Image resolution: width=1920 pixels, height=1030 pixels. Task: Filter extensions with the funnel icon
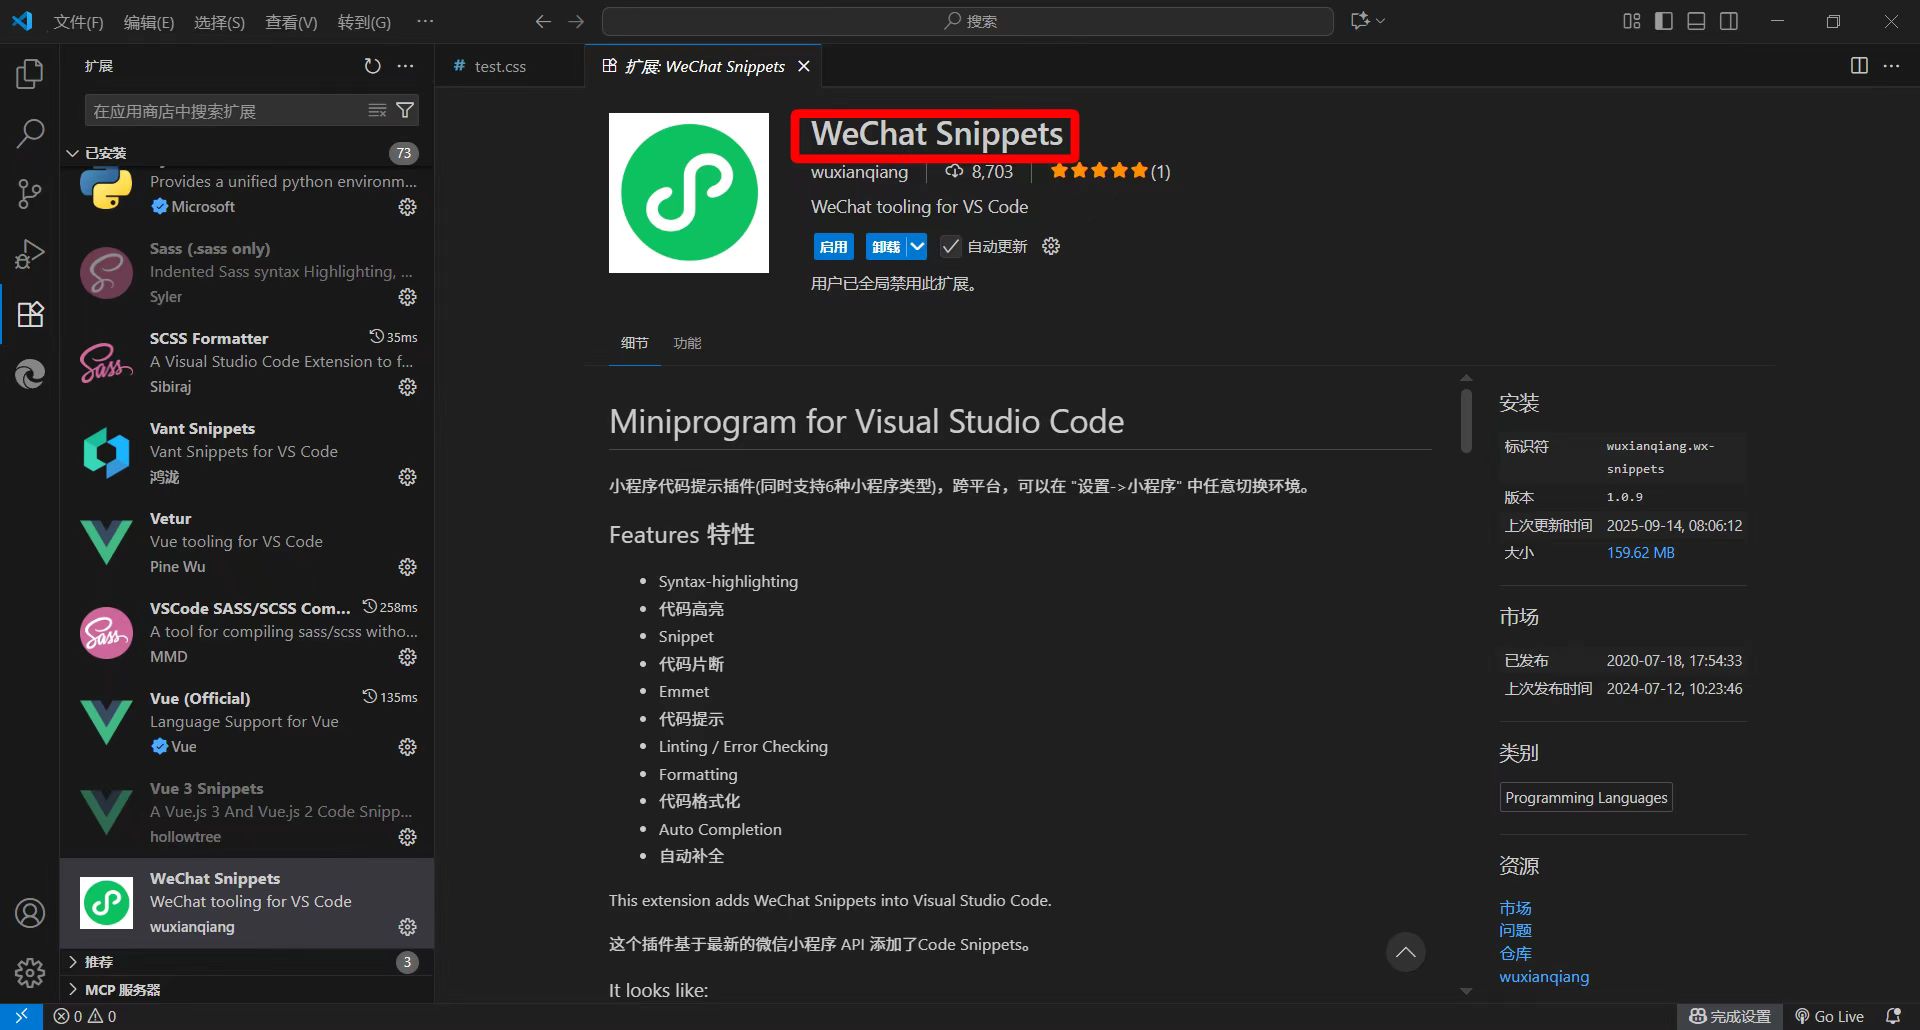[405, 110]
